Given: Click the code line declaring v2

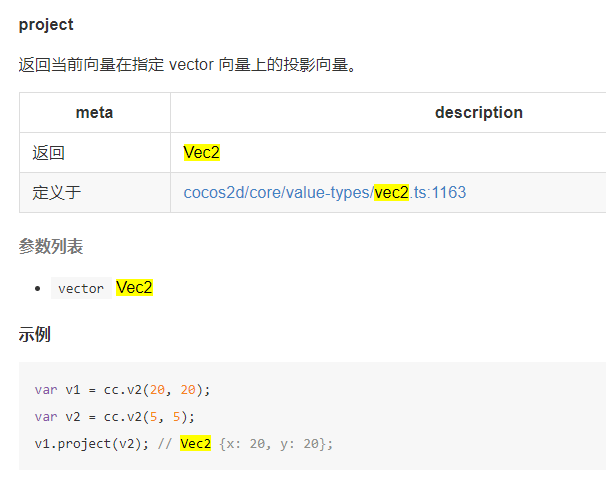Looking at the screenshot, I should 114,416.
